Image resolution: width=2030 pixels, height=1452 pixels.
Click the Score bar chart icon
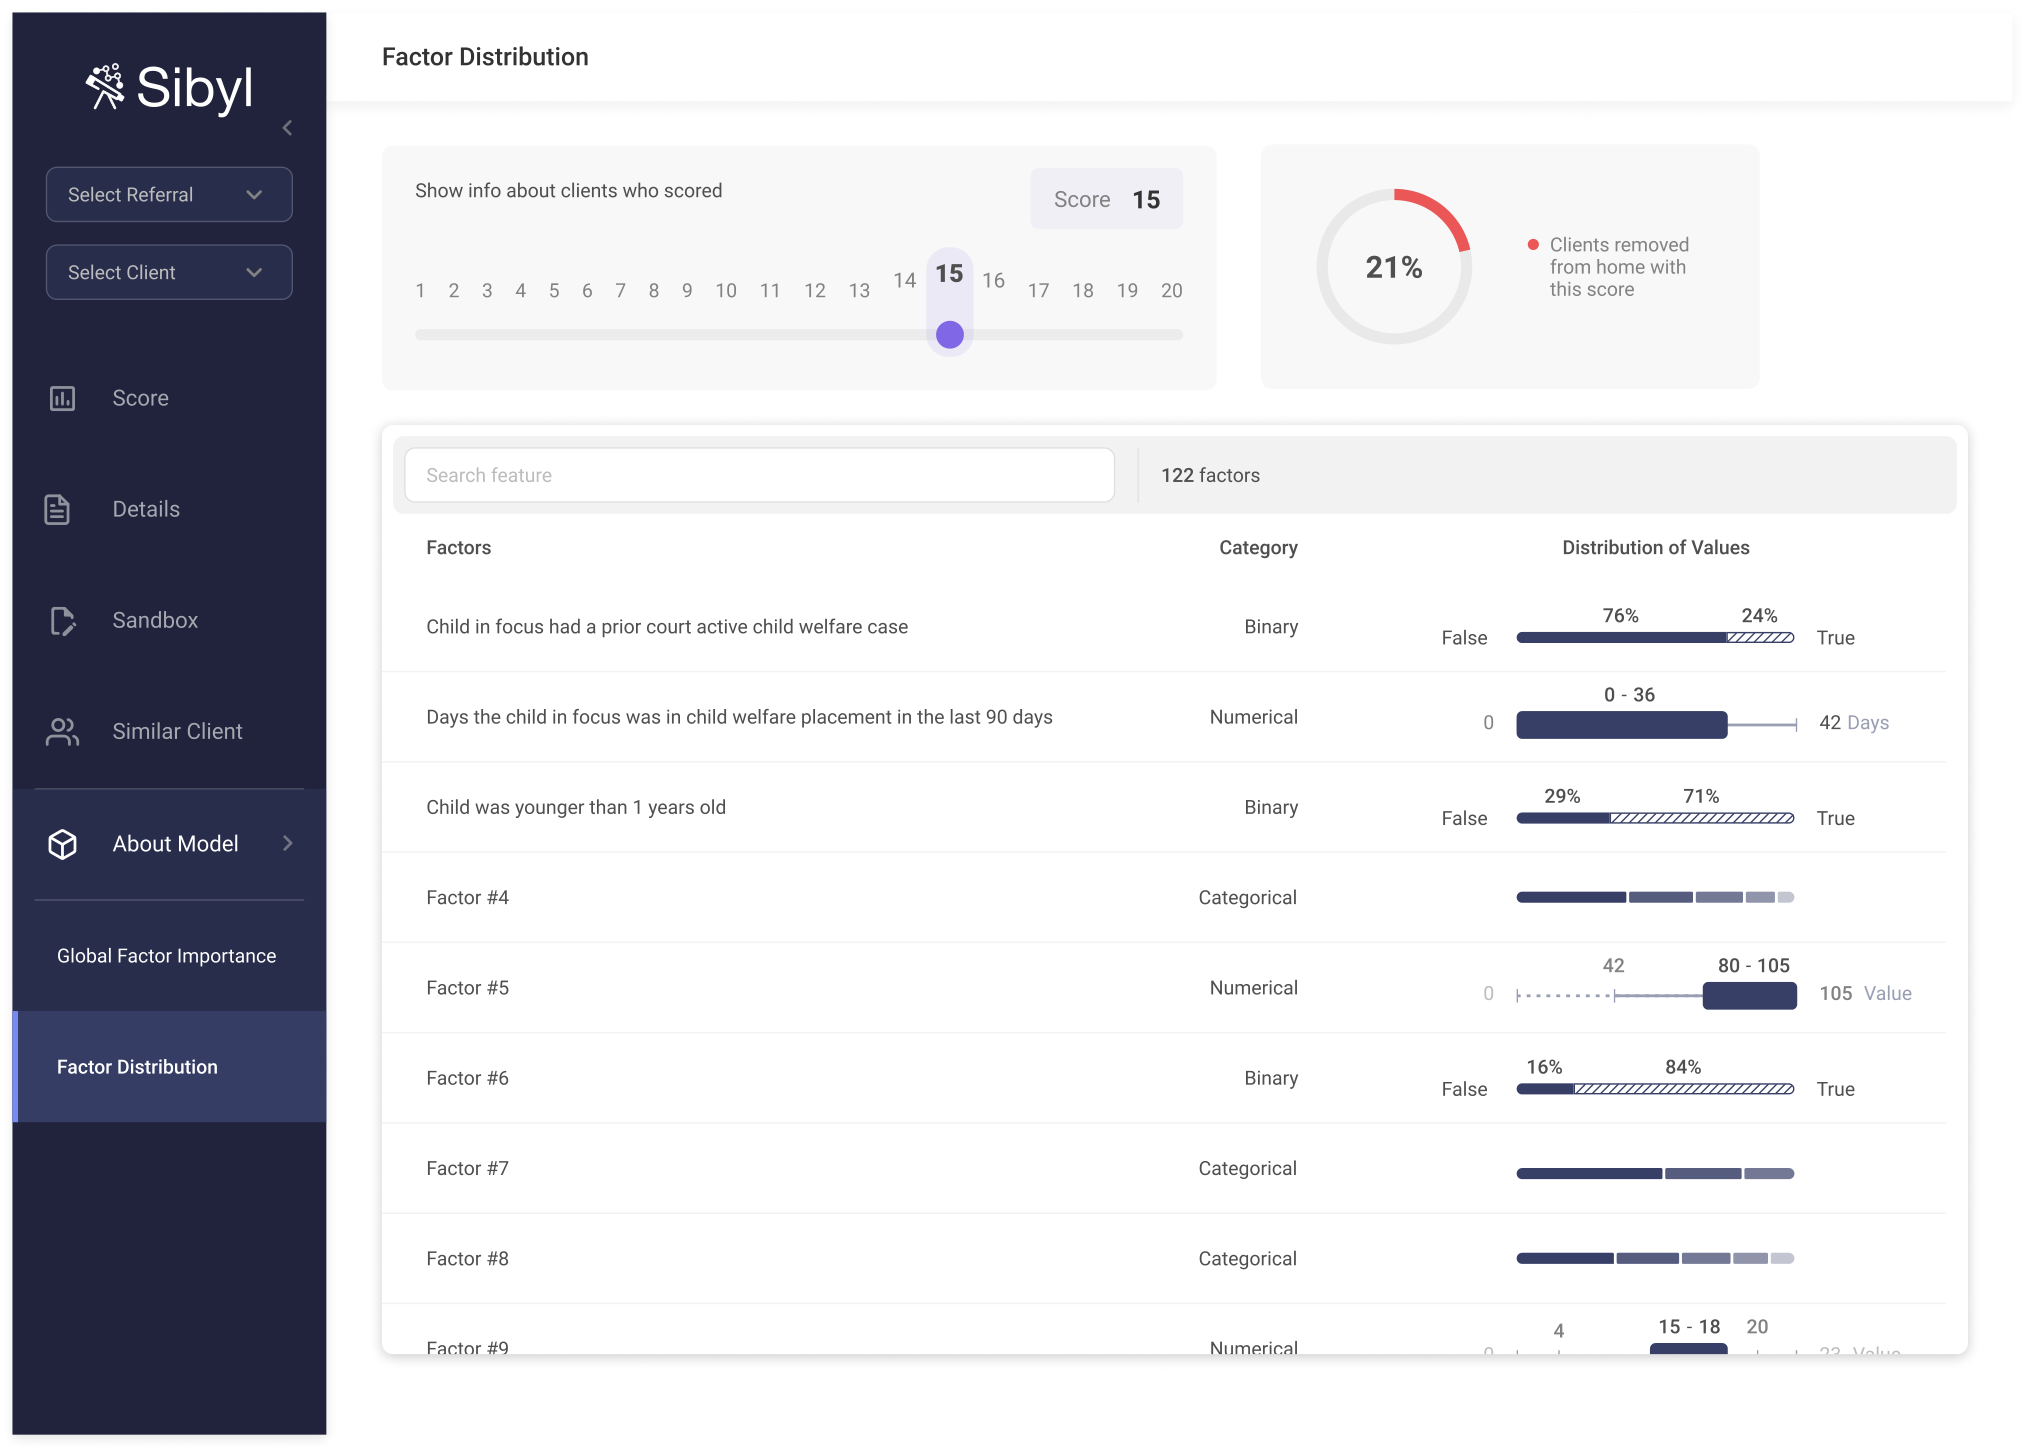62,398
